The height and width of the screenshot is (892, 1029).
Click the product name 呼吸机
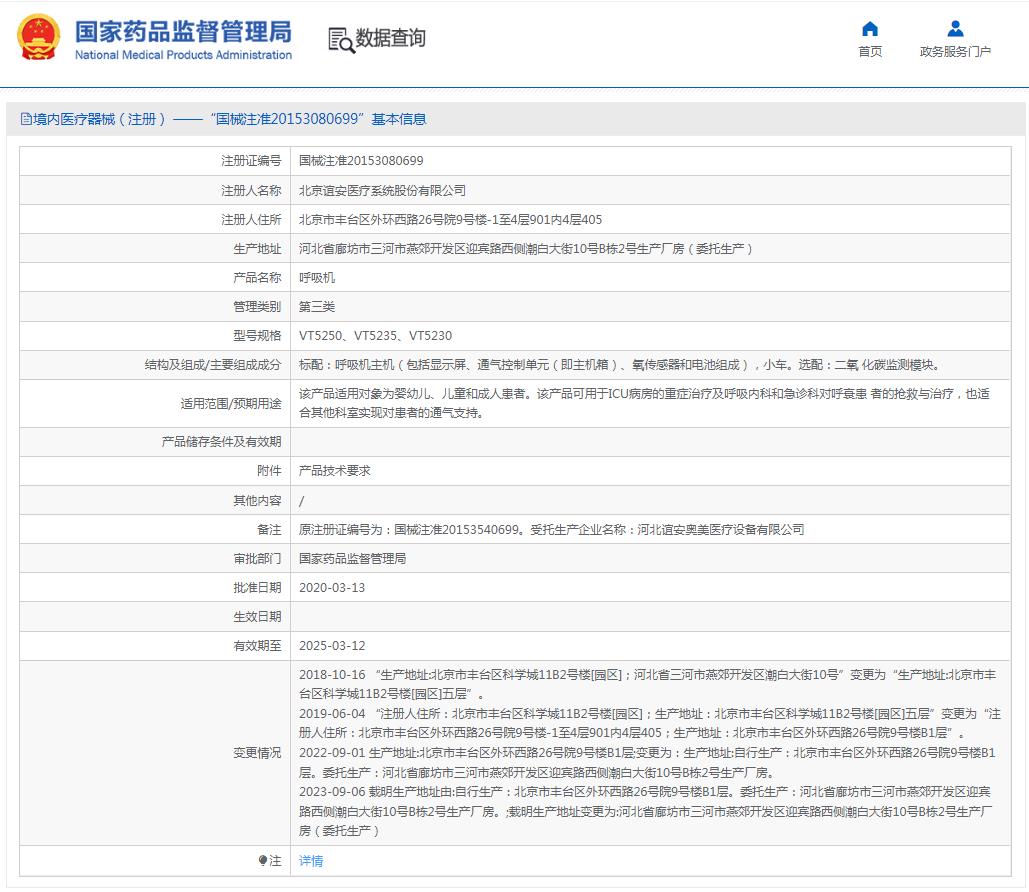317,277
